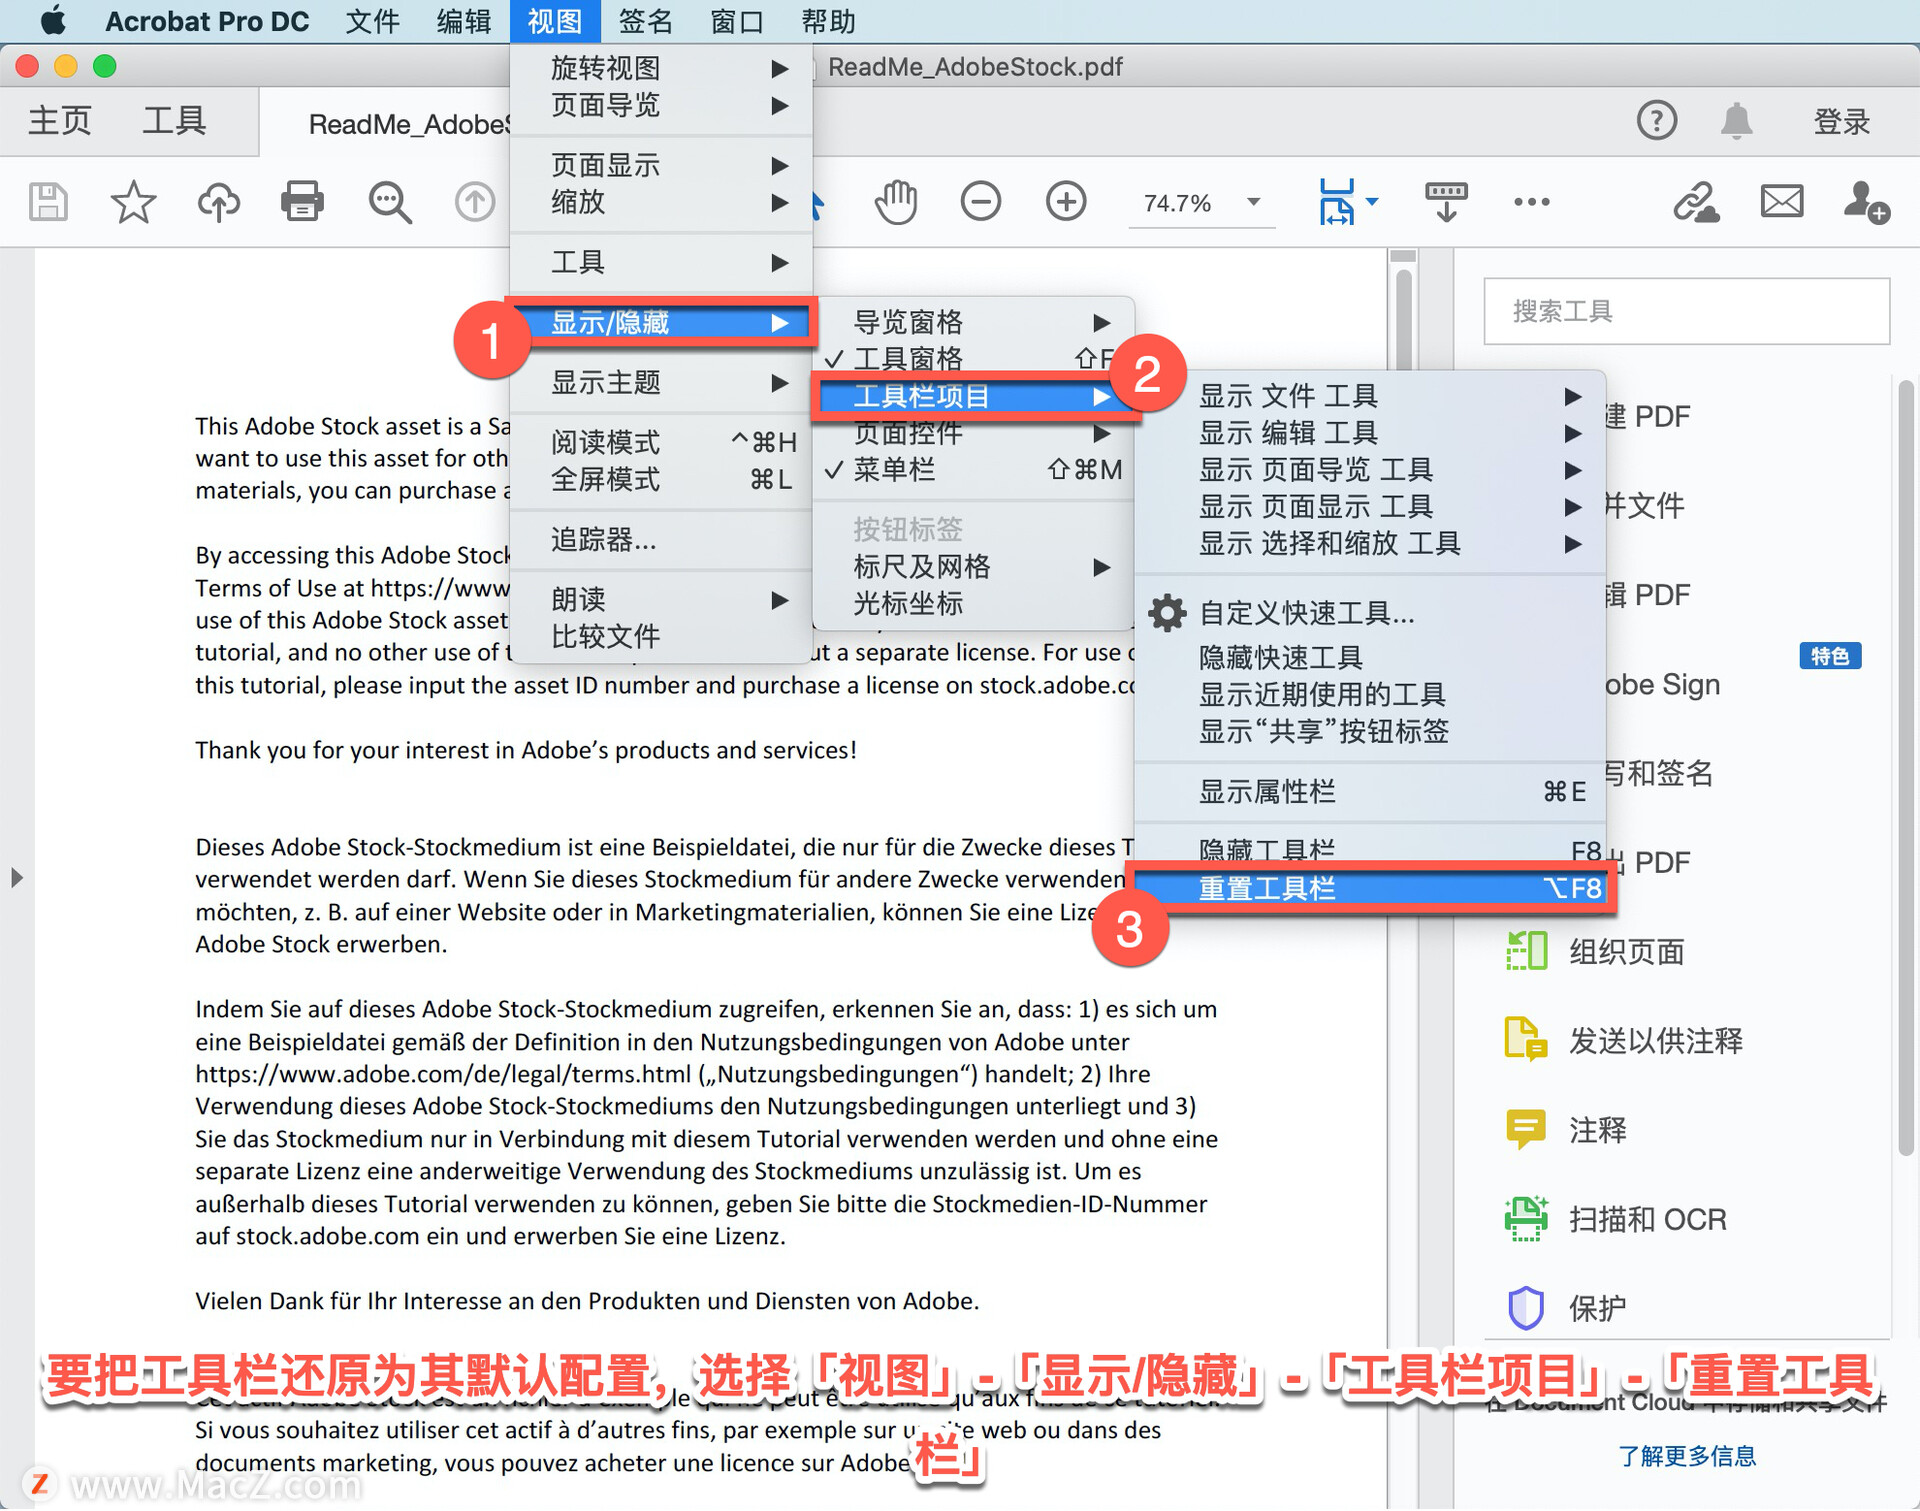This screenshot has width=1920, height=1511.
Task: Toggle 显示“共享”按钮标签 option
Action: click(x=1370, y=731)
